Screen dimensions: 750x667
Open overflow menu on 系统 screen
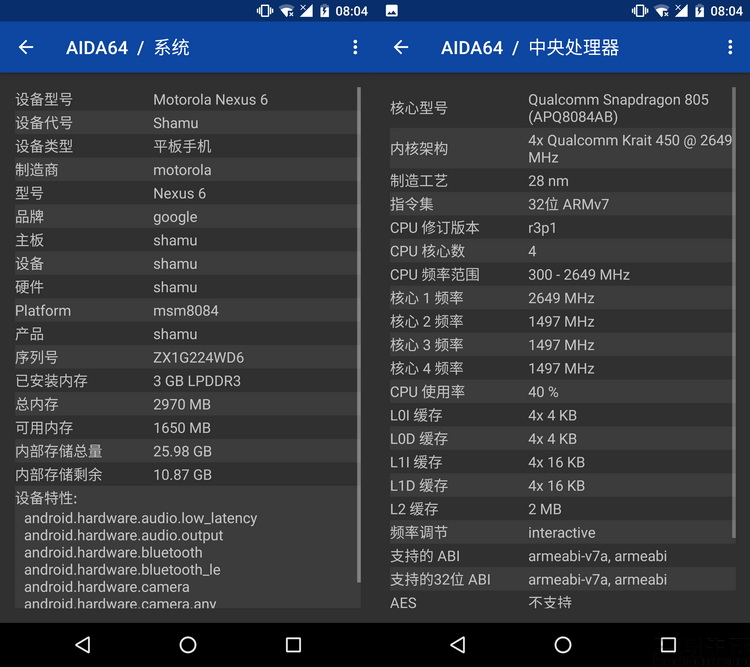[355, 47]
